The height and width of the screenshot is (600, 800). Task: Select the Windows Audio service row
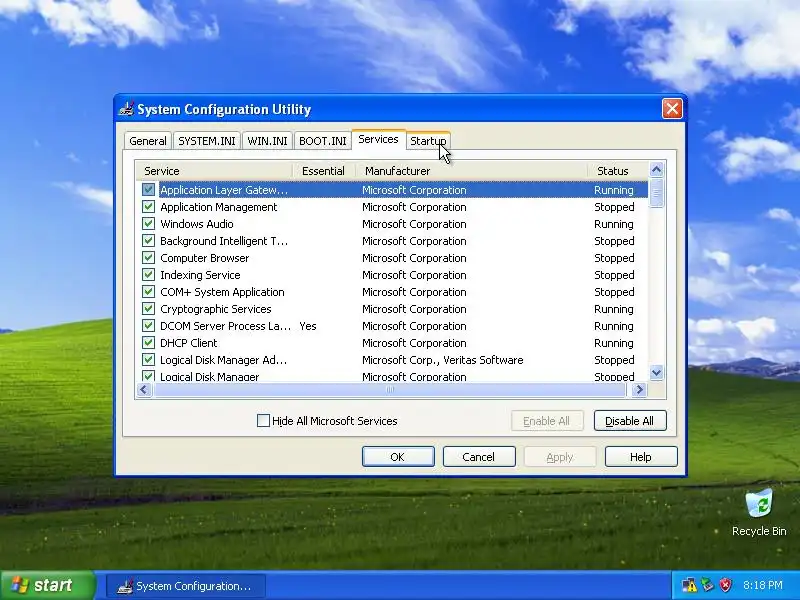point(392,223)
